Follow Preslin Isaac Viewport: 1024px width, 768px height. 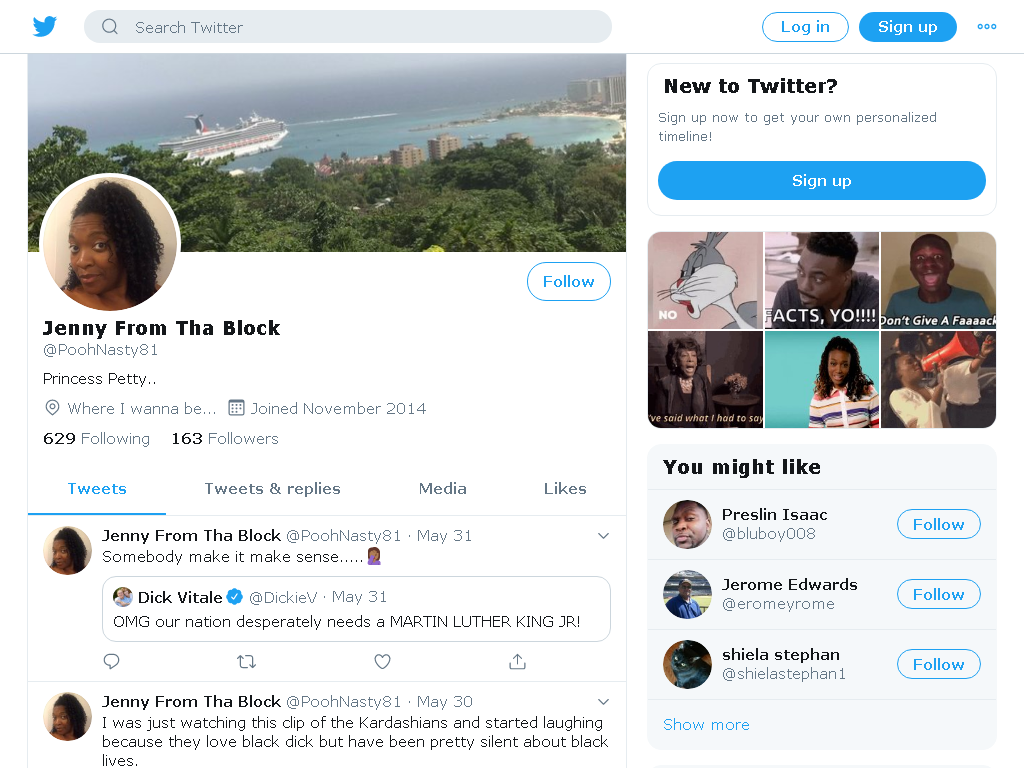click(x=938, y=524)
